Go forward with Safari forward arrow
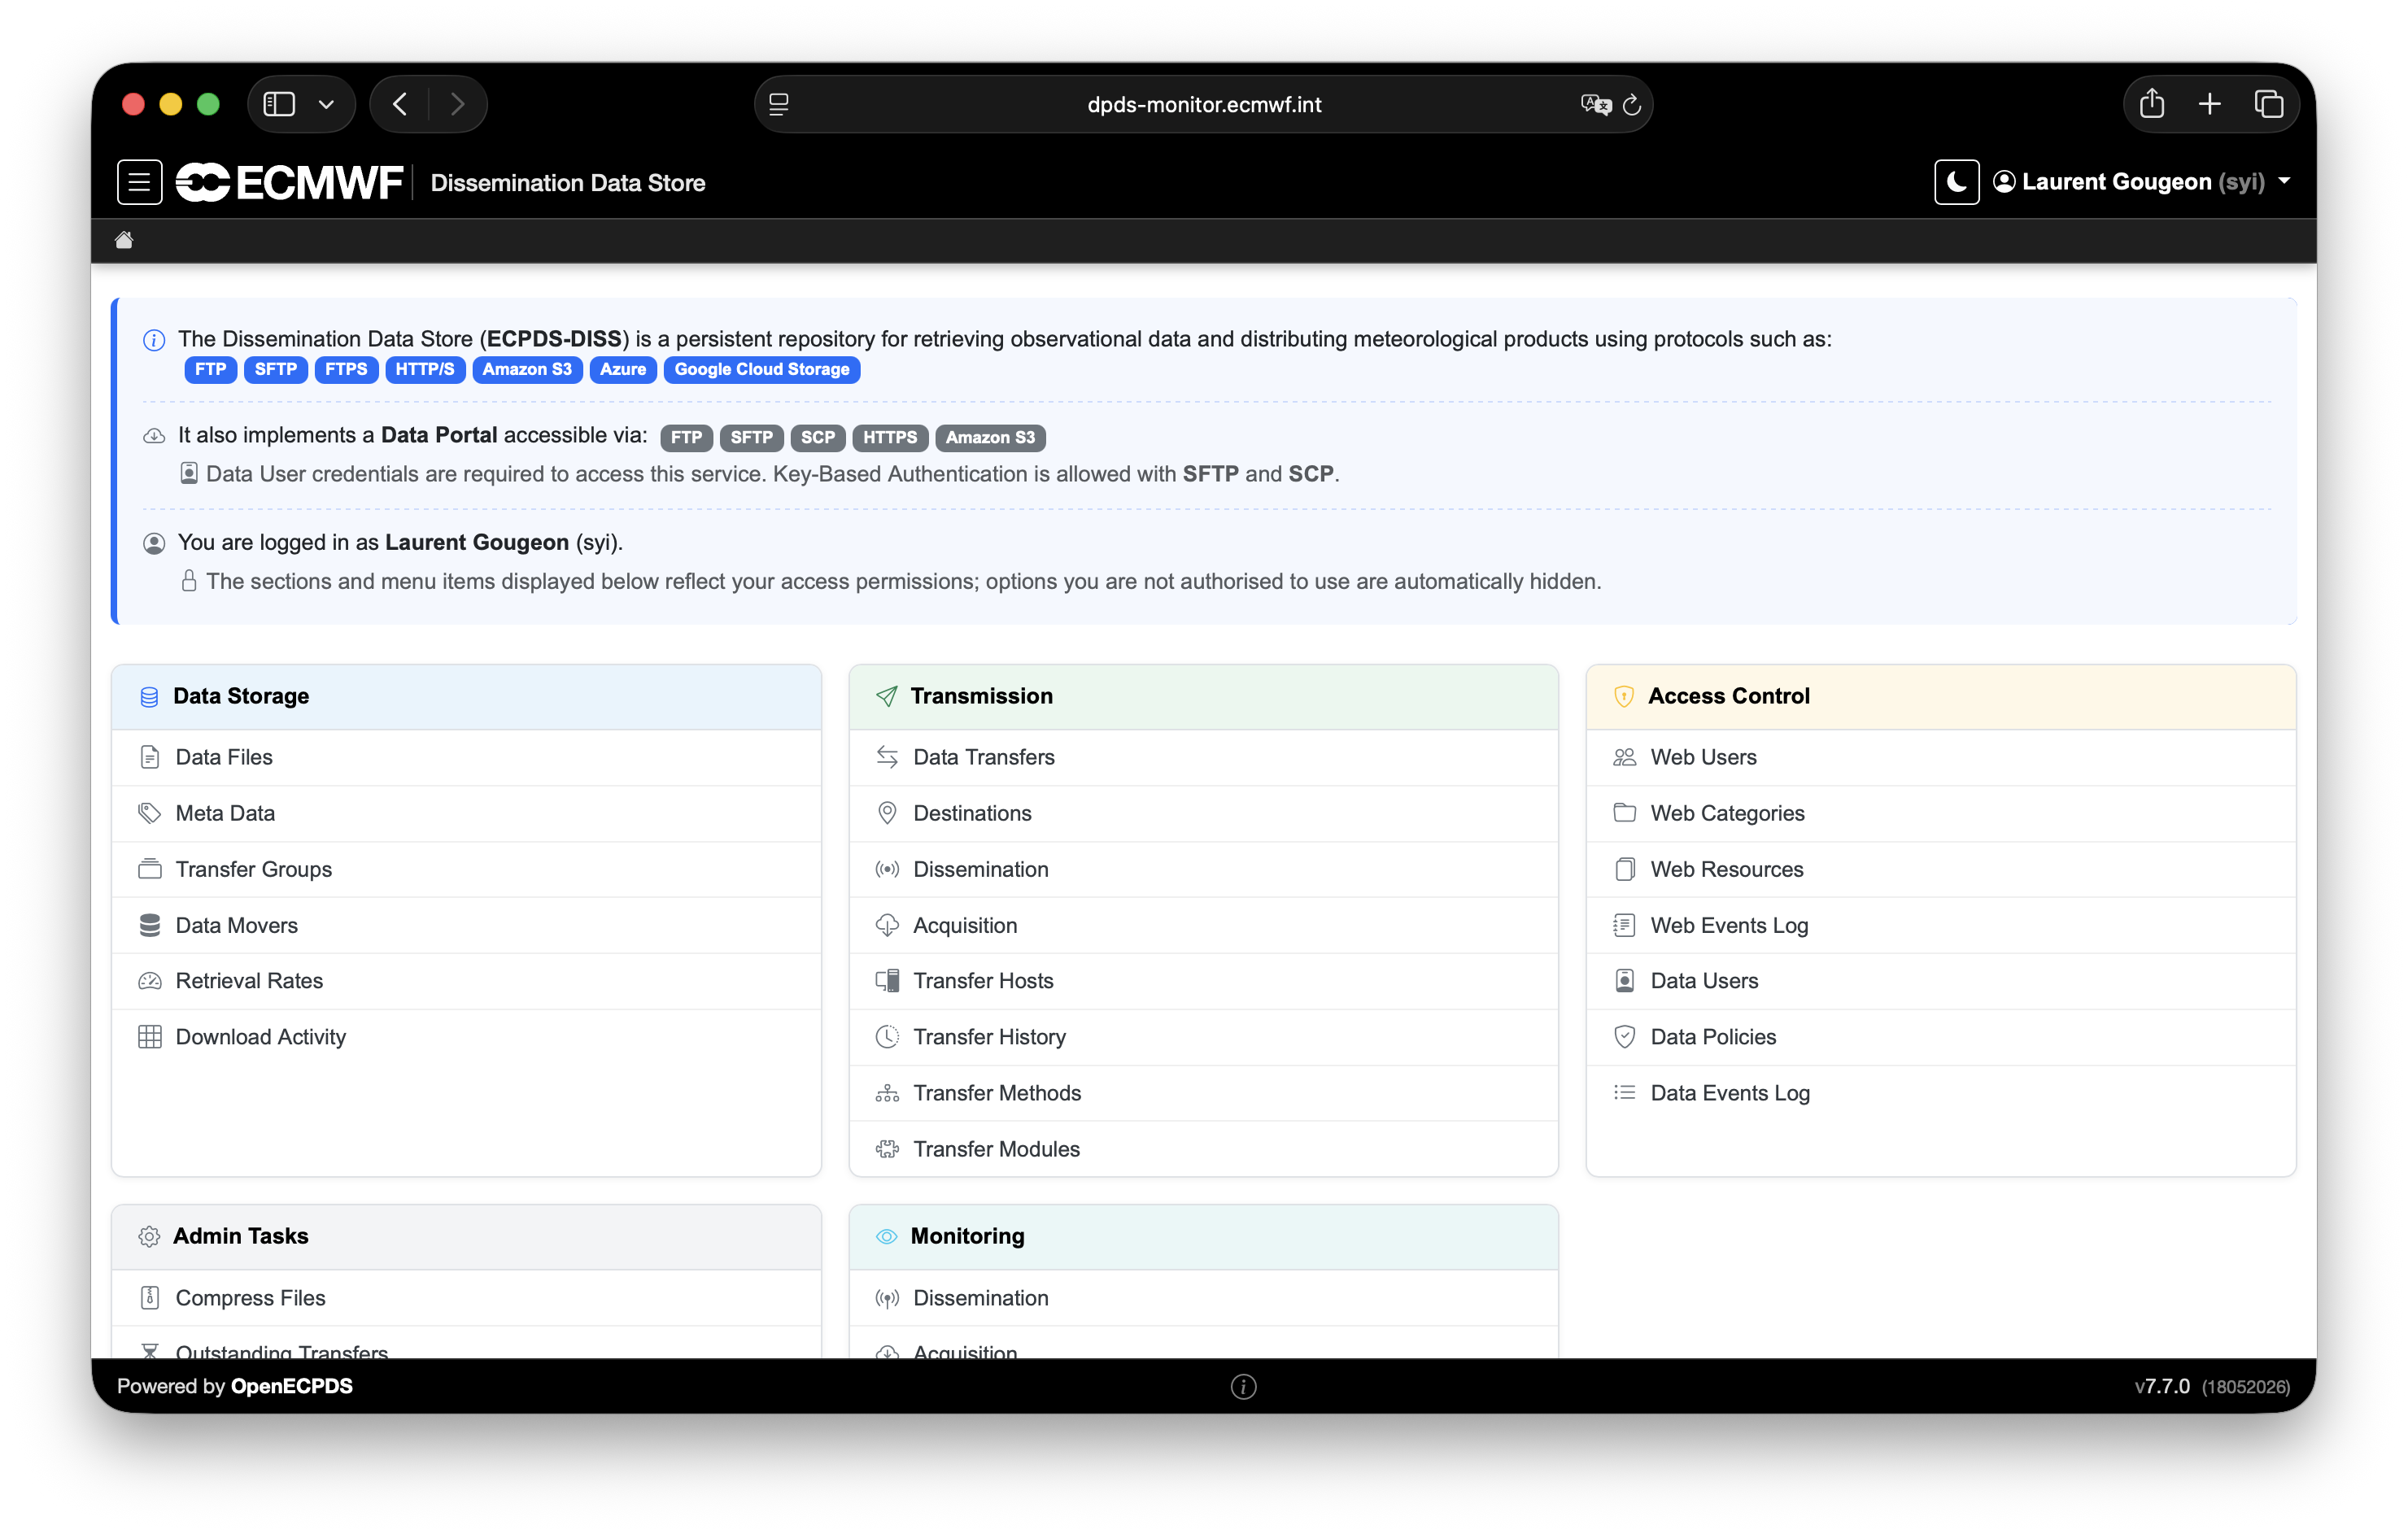Viewport: 2408px width, 1534px height. 458,104
